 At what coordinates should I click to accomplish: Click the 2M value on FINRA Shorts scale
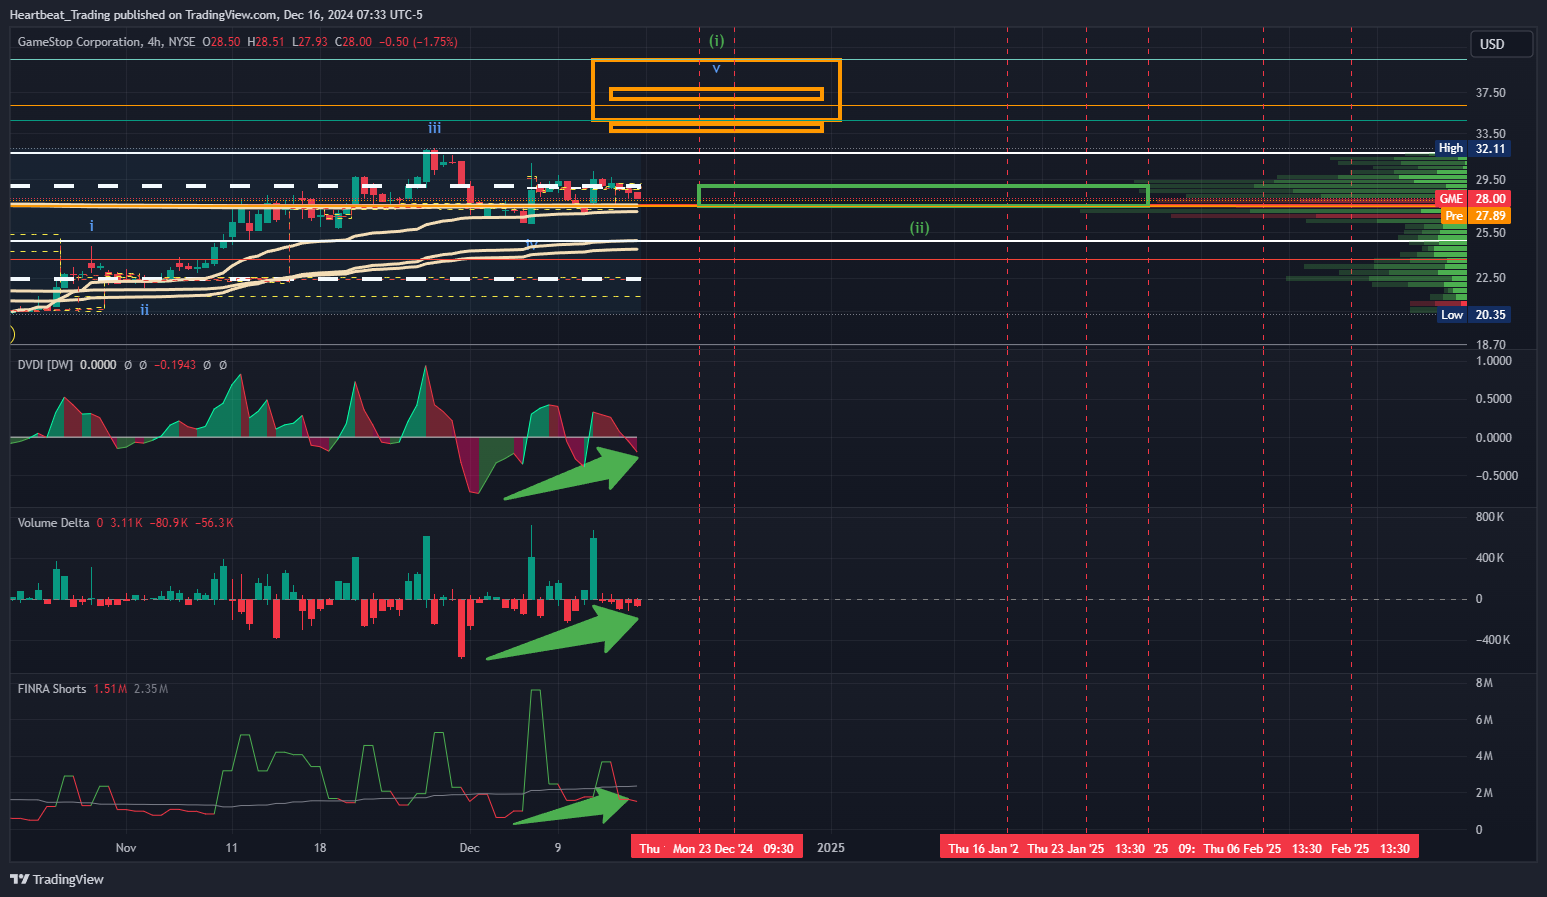click(1485, 793)
